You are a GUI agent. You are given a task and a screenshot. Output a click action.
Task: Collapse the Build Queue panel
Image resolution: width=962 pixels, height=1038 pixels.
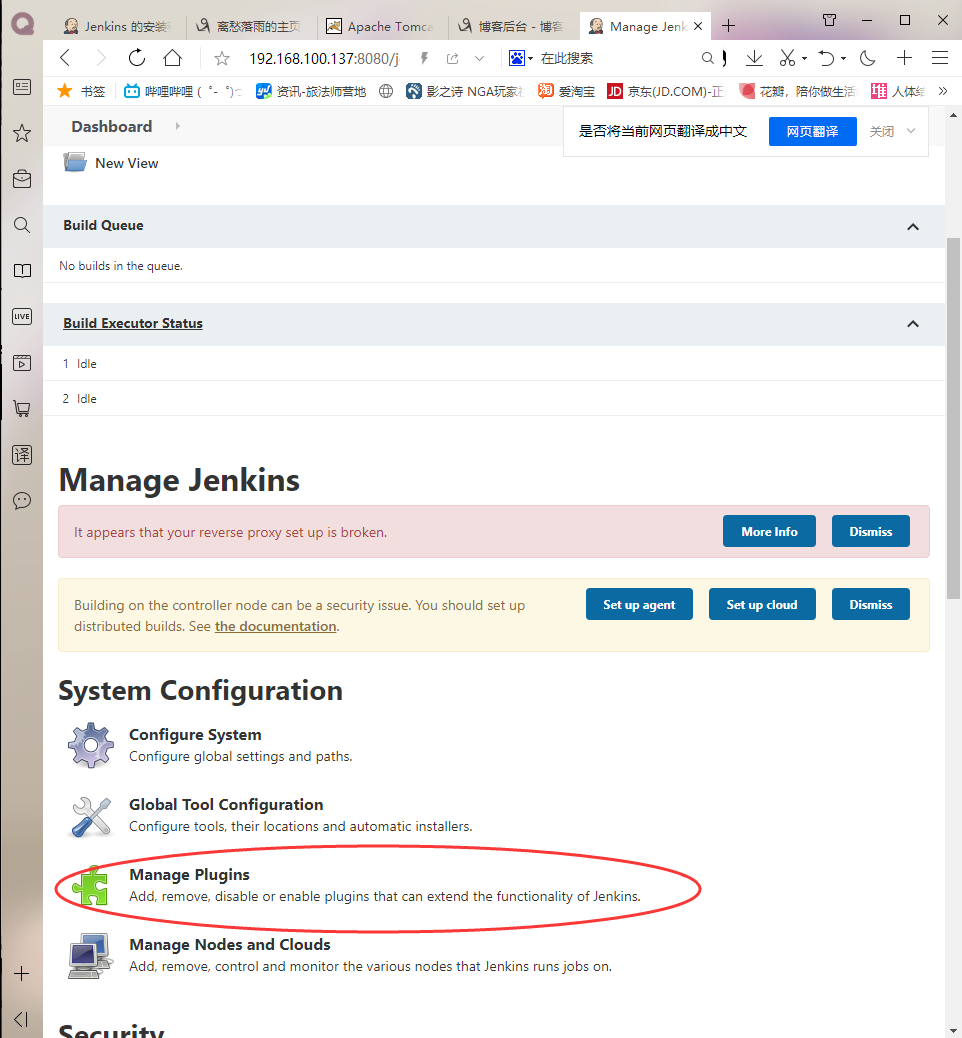(913, 226)
